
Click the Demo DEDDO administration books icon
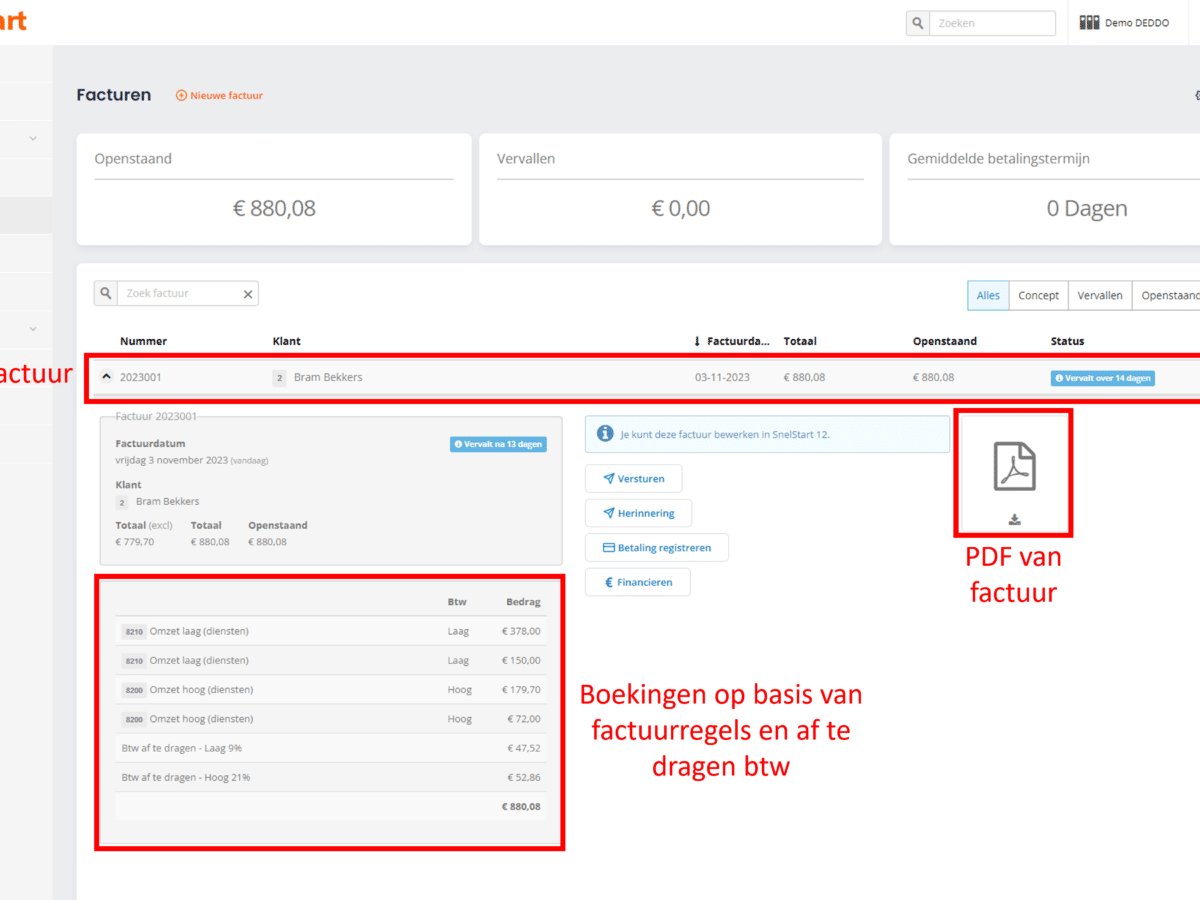point(1089,23)
